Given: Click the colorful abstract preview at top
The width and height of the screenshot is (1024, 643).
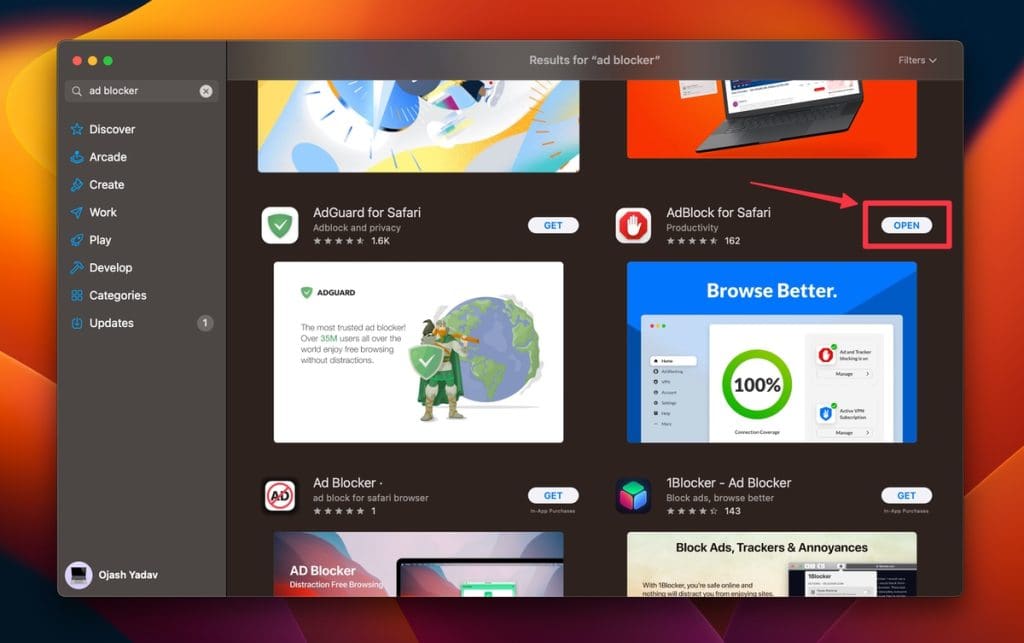Looking at the screenshot, I should (x=419, y=126).
